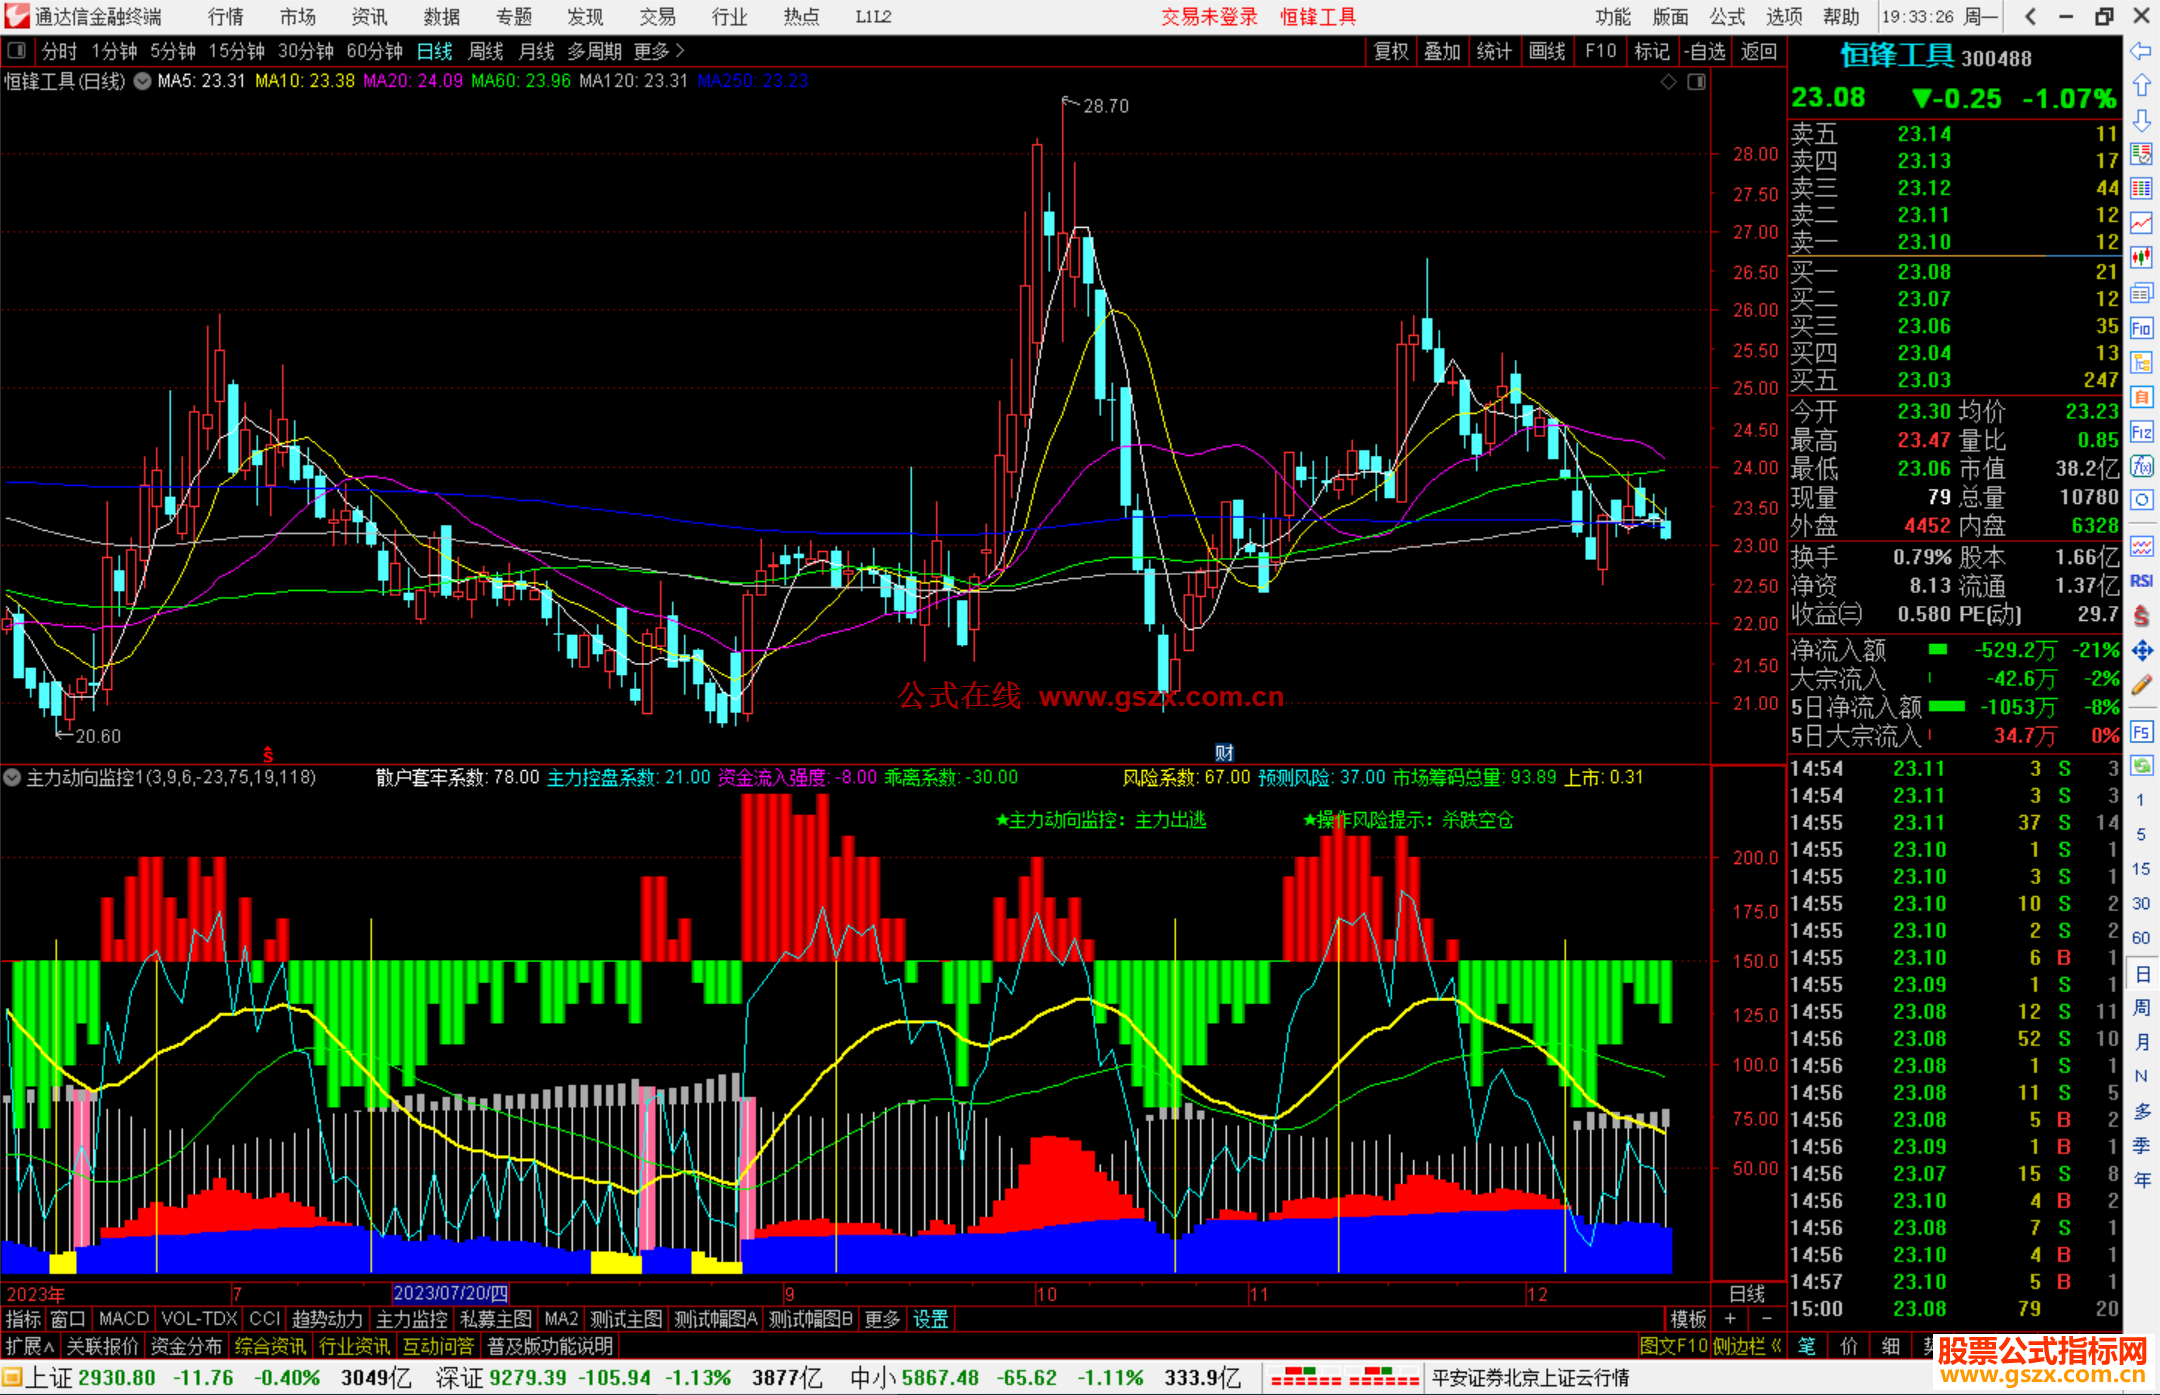Click the 2023/07/20 date marker on timeline
Screen dimensions: 2160x1395
click(450, 1293)
